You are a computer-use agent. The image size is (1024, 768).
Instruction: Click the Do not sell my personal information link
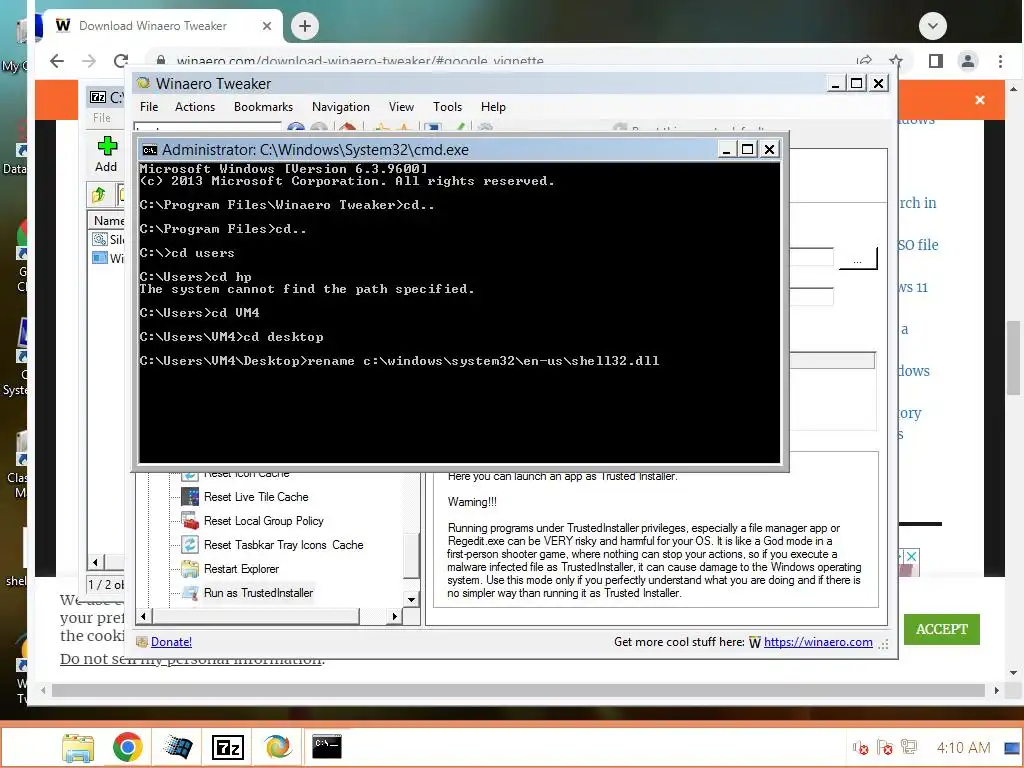click(x=191, y=659)
